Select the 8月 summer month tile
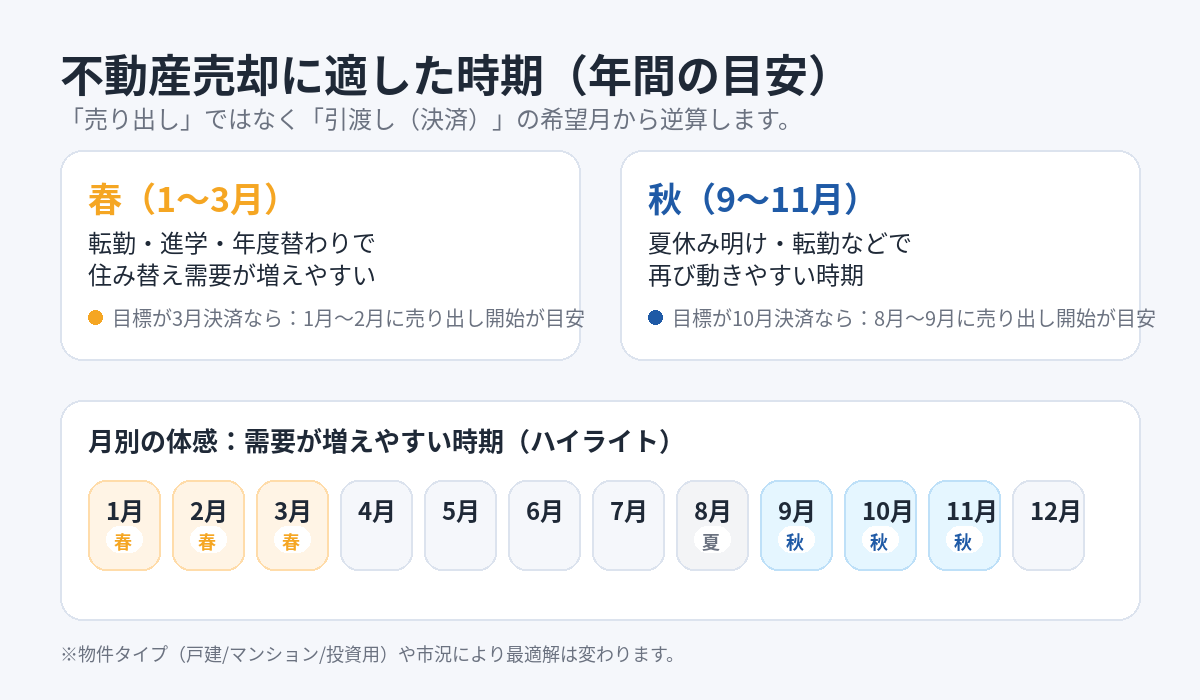The image size is (1200, 700). (x=712, y=525)
